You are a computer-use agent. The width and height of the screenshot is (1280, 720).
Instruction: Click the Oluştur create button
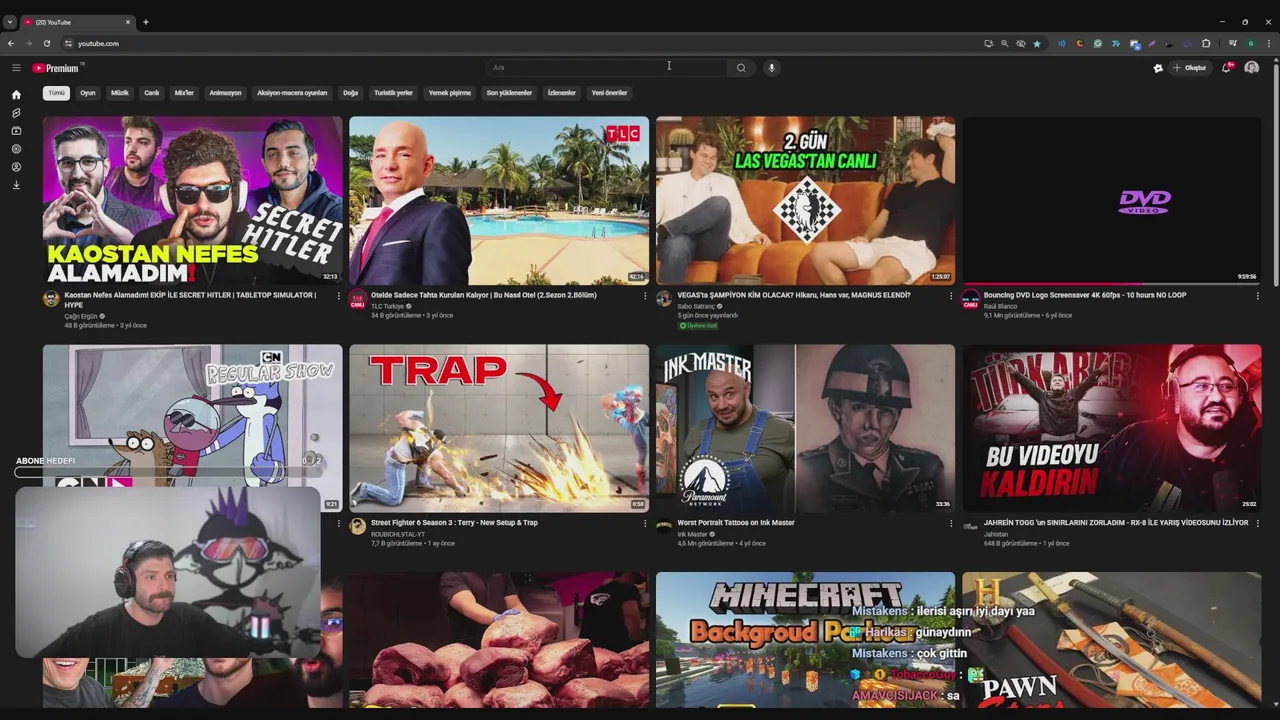tap(1190, 68)
